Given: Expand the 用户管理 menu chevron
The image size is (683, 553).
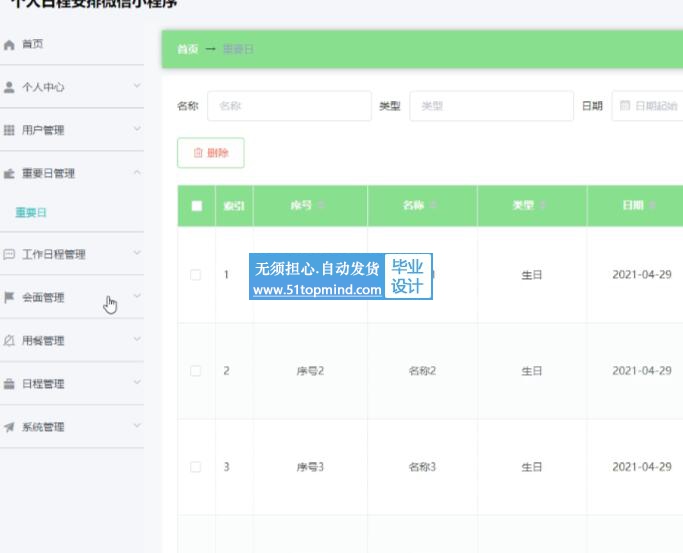Looking at the screenshot, I should (x=137, y=130).
